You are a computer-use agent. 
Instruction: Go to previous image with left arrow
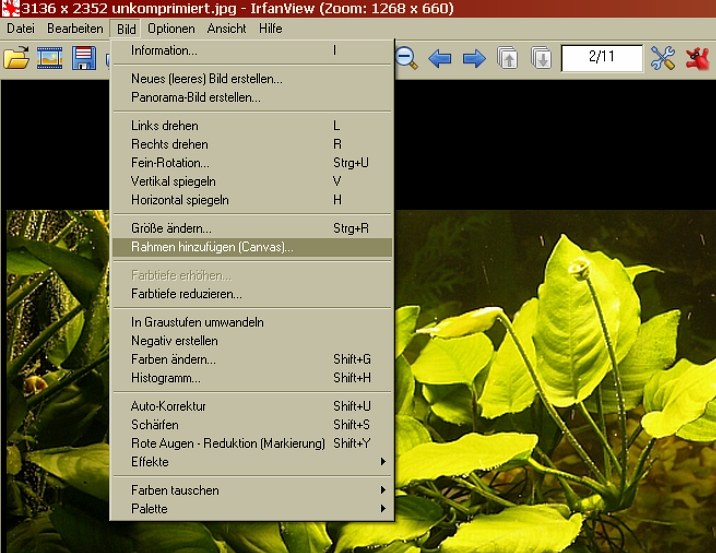(440, 58)
